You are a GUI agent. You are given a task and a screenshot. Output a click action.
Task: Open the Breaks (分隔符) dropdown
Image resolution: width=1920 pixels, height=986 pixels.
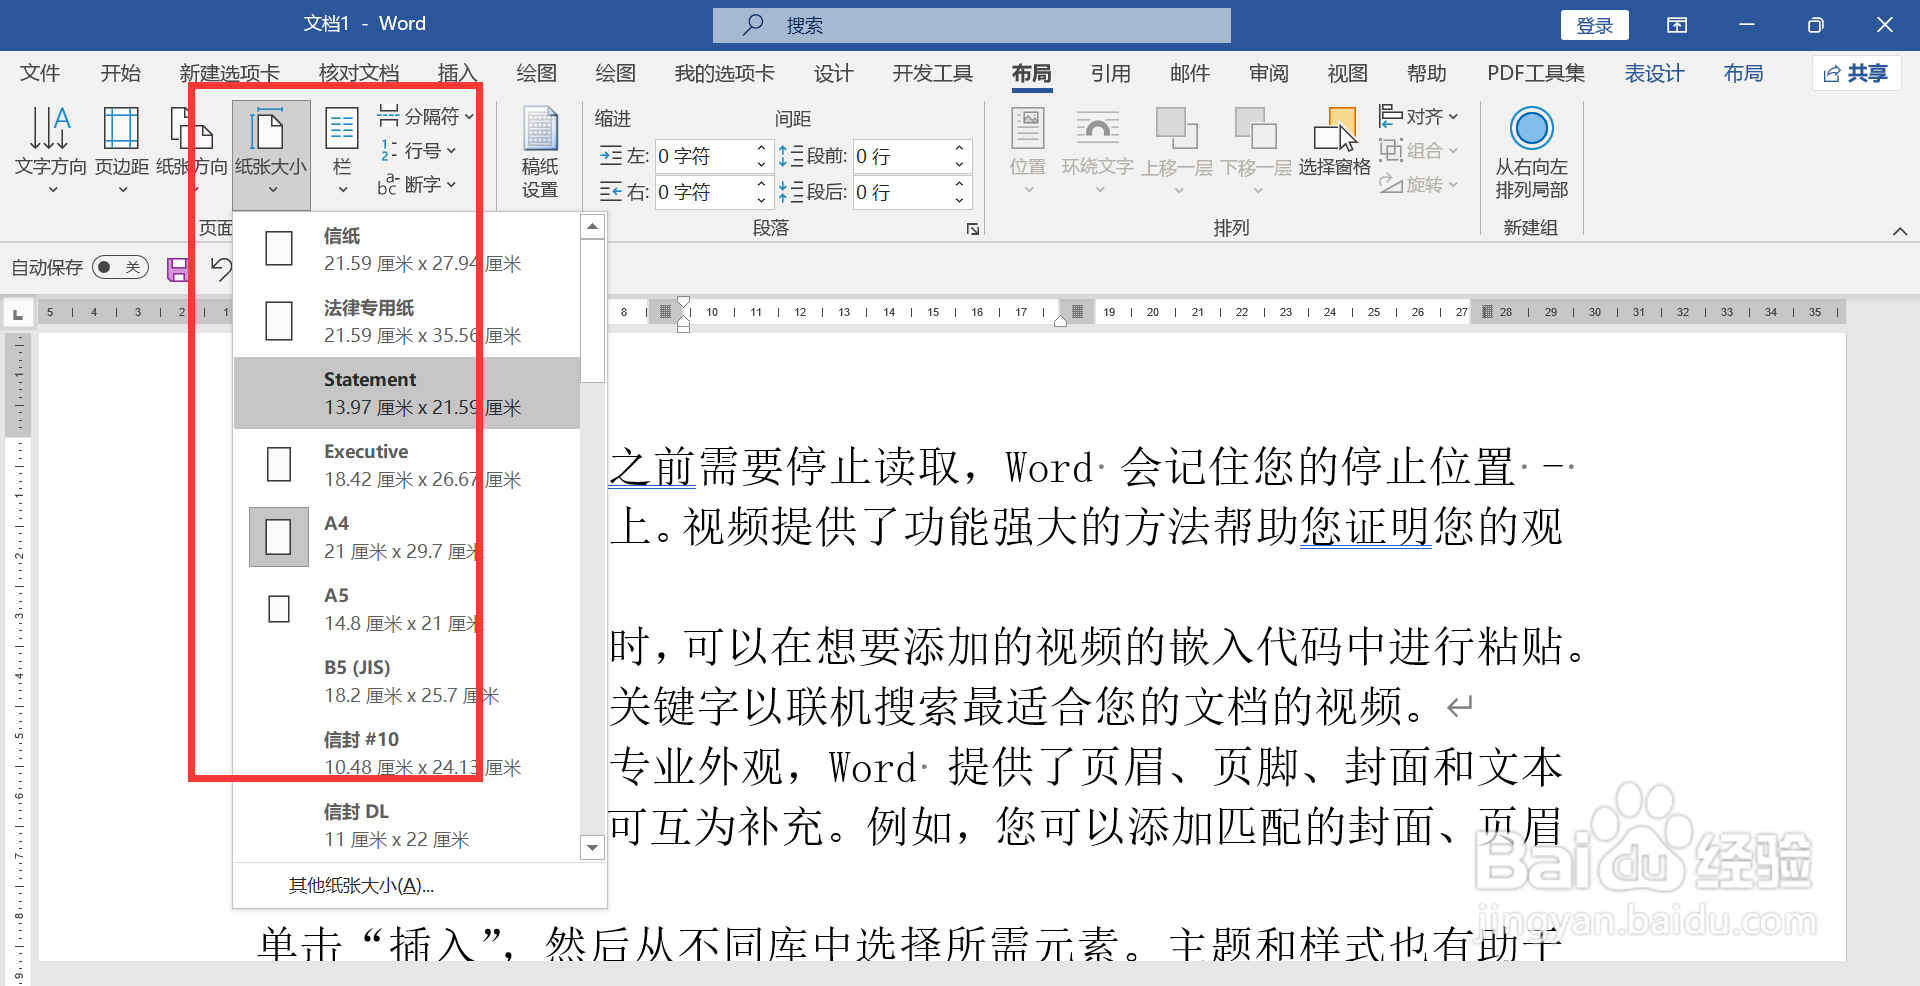click(x=425, y=117)
